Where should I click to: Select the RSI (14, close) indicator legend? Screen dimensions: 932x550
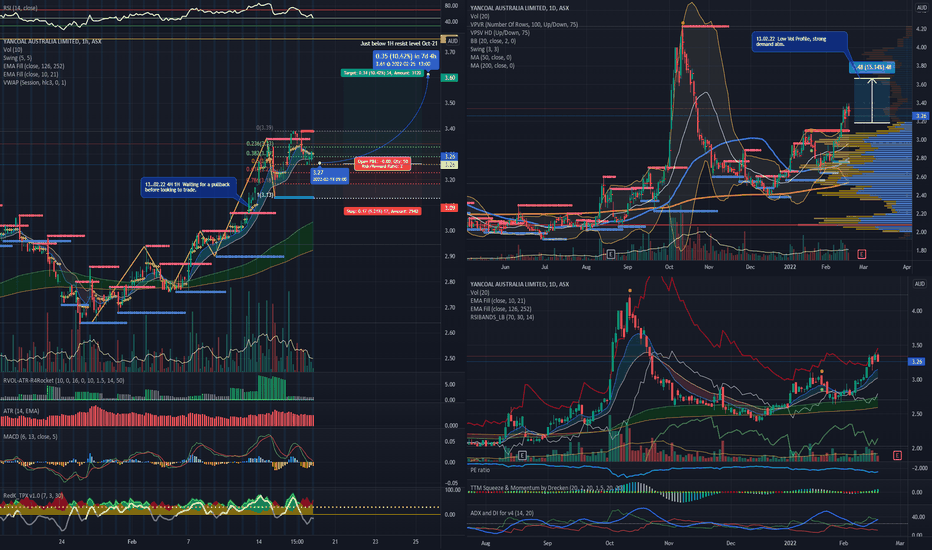point(20,8)
